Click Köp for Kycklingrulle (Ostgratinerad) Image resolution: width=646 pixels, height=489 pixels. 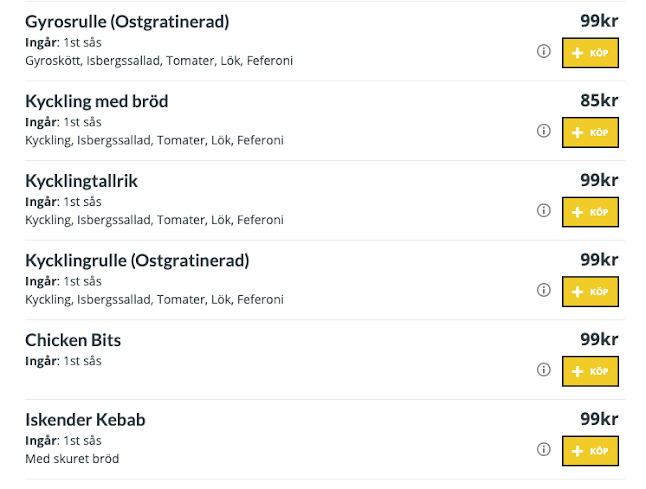590,291
